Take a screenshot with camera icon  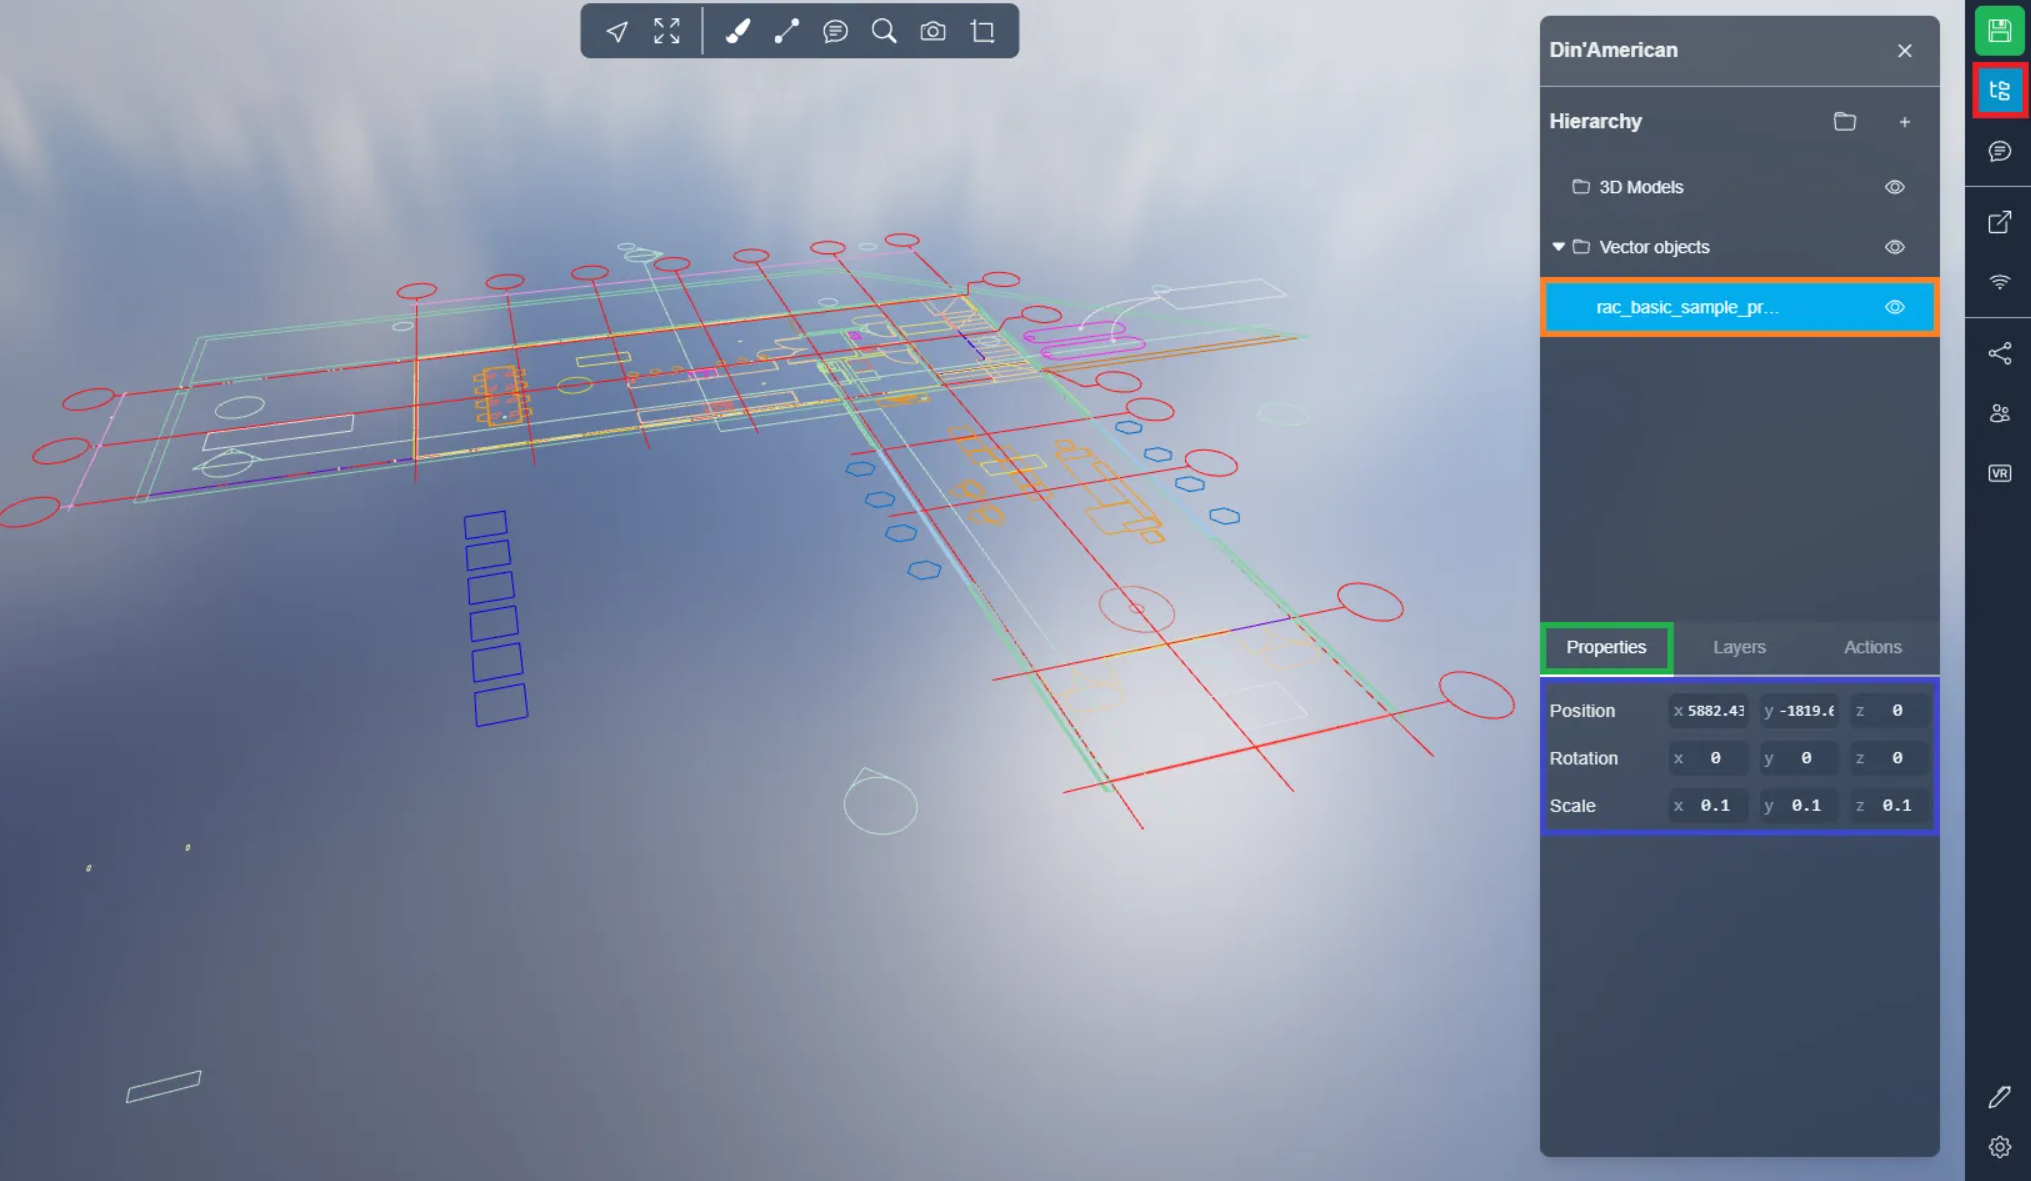tap(933, 32)
